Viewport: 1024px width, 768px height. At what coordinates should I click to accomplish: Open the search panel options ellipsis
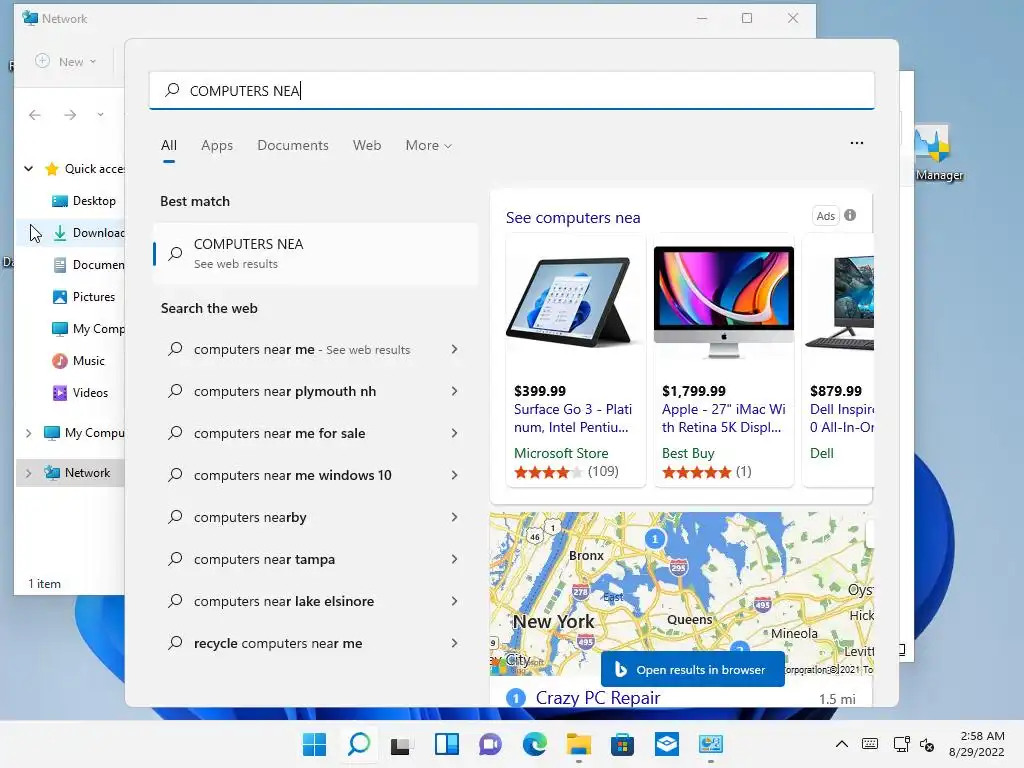tap(857, 143)
